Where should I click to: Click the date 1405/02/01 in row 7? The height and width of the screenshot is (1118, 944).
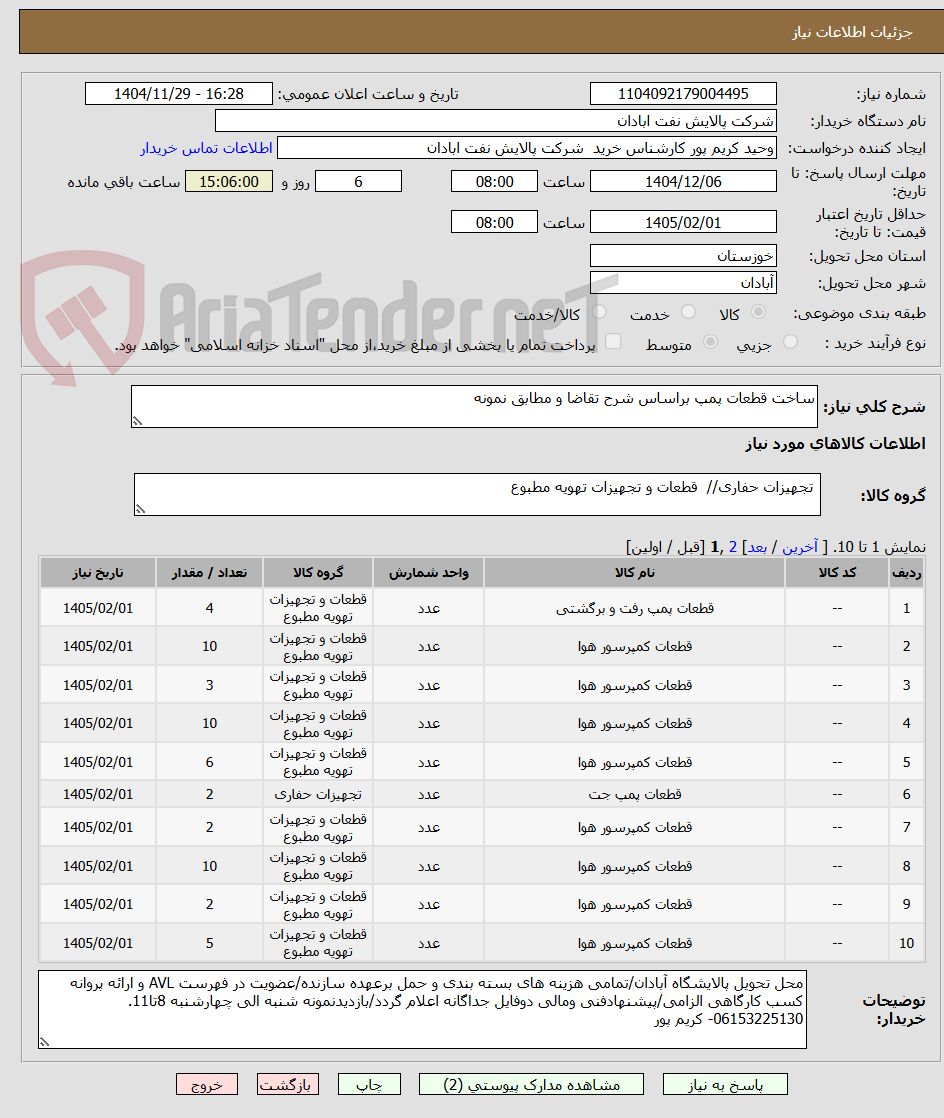click(98, 827)
